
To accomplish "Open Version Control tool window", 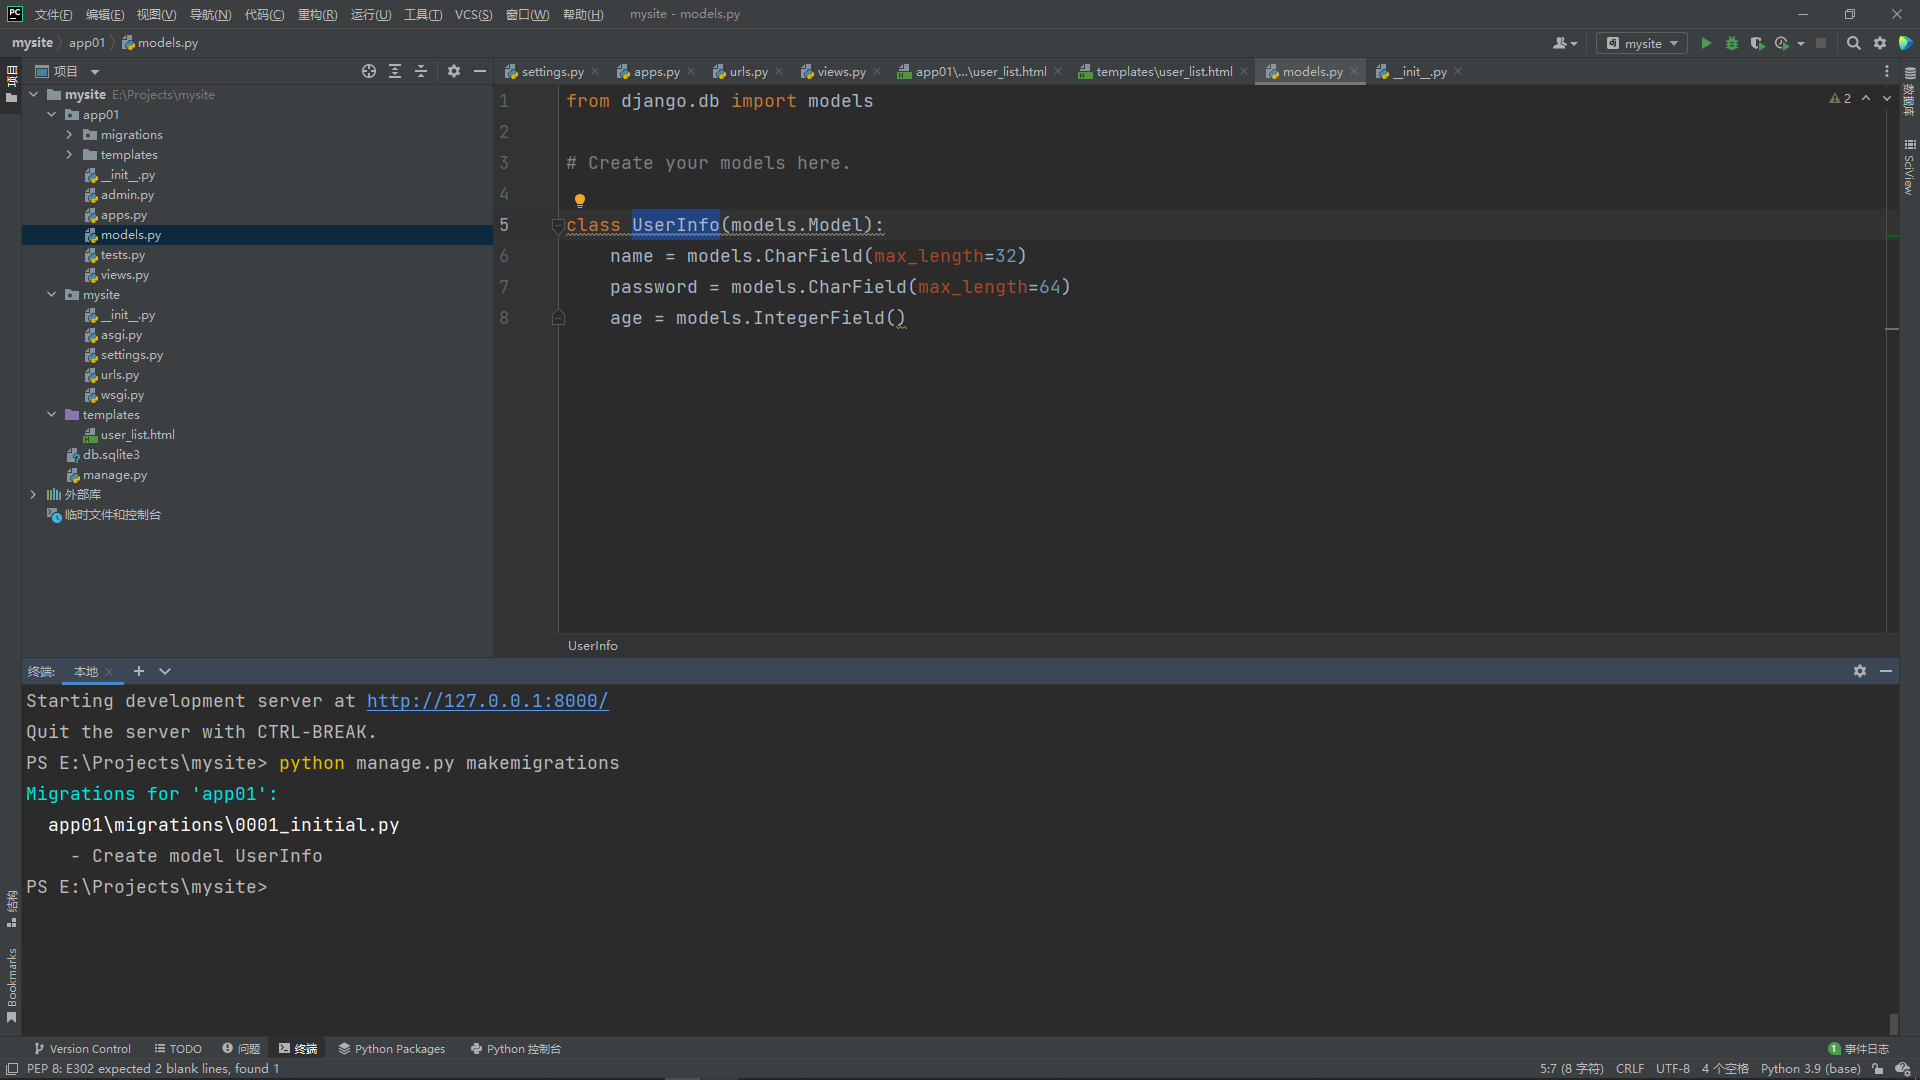I will 83,1049.
